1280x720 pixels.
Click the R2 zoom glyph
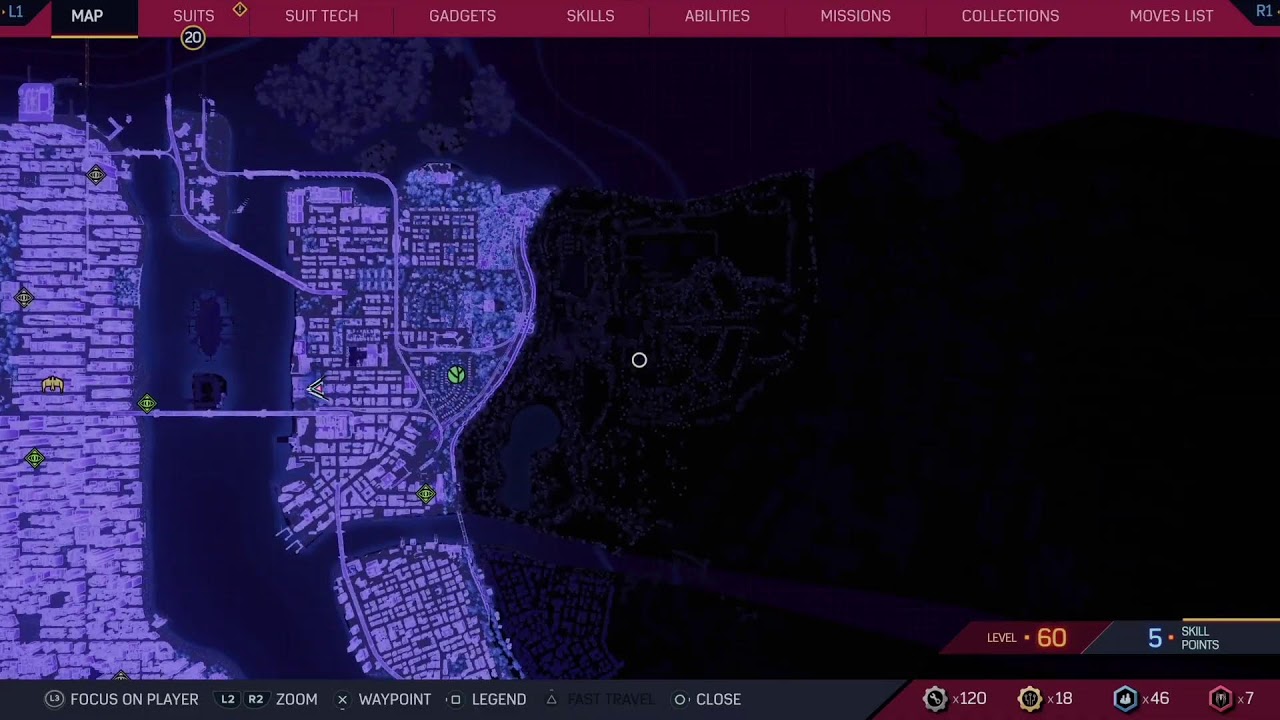click(256, 699)
